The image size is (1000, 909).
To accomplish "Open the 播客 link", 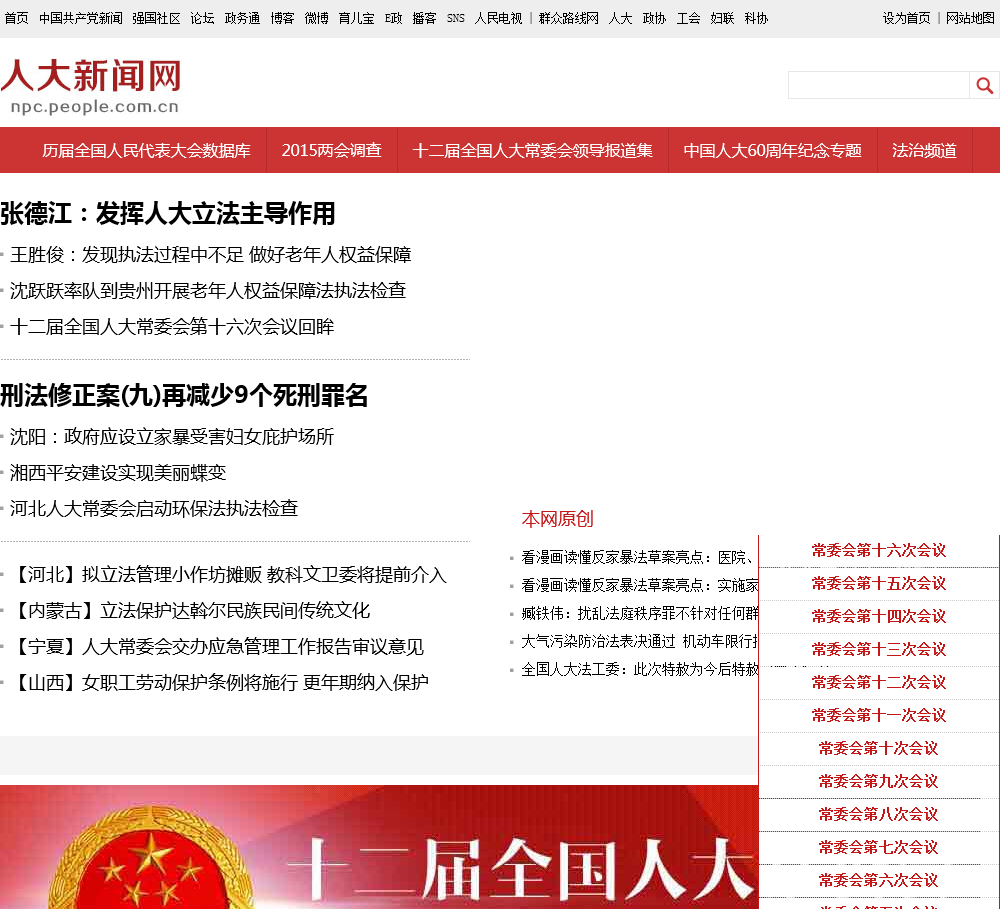I will pos(424,18).
